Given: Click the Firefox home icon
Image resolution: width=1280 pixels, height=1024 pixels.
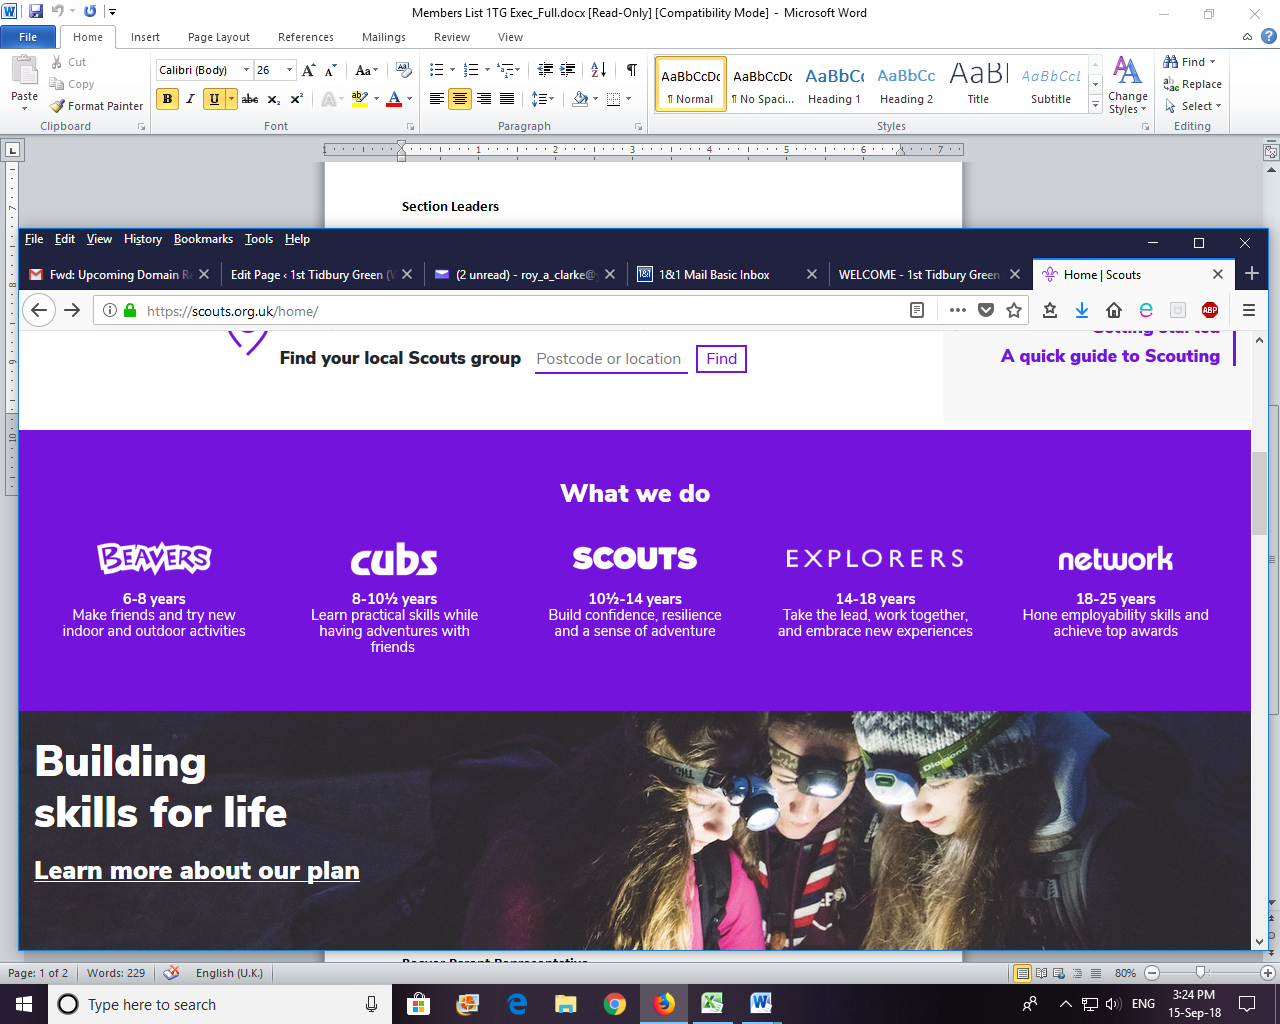Looking at the screenshot, I should (x=1114, y=310).
